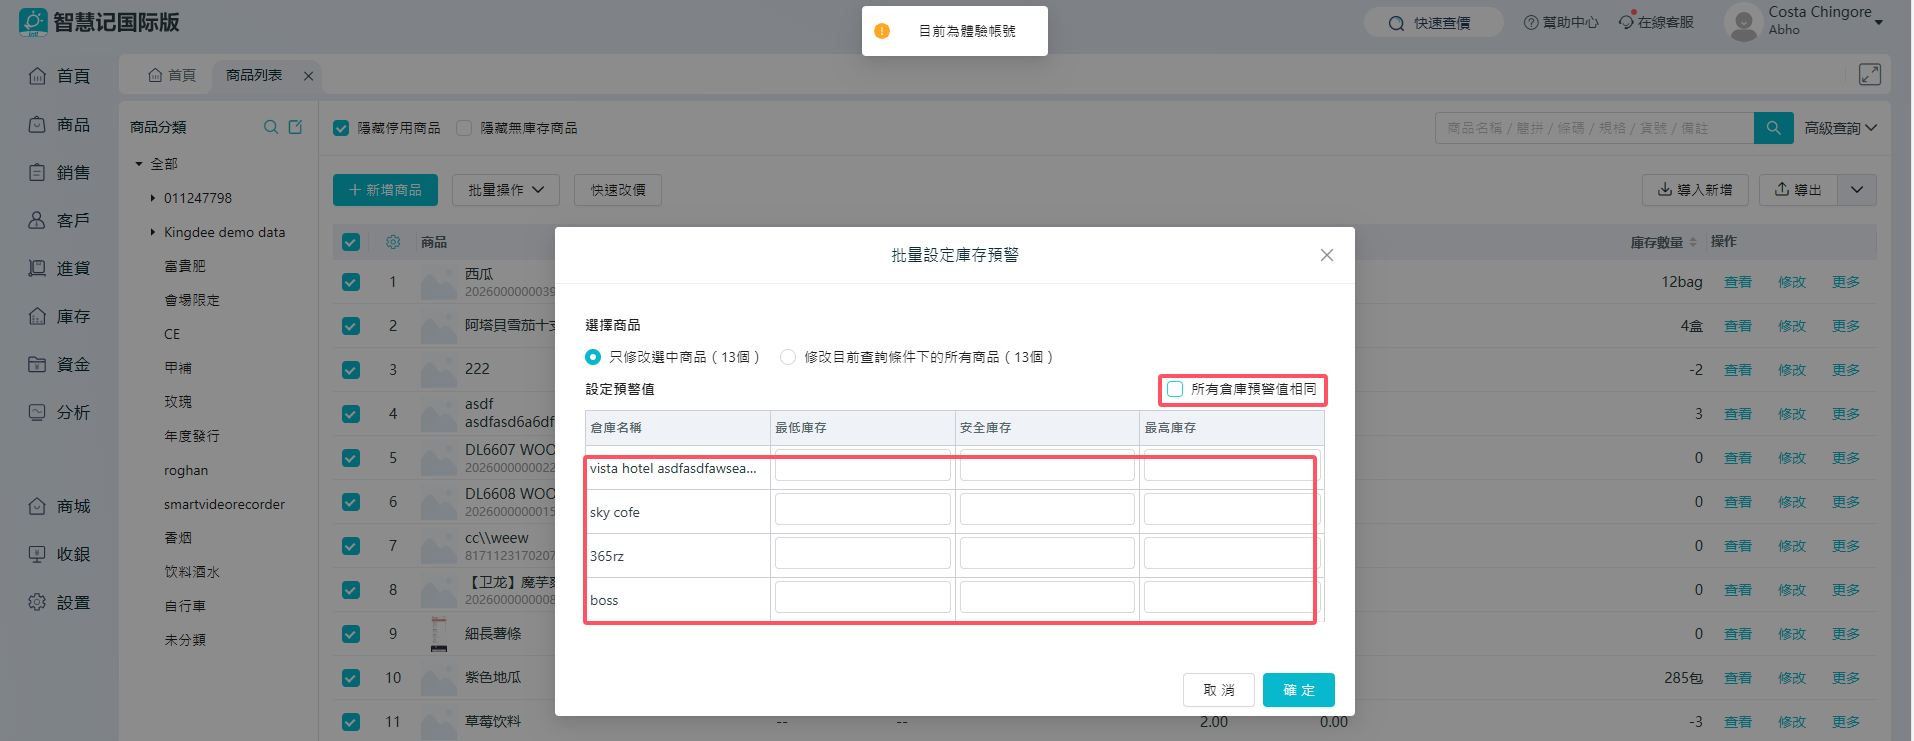The width and height of the screenshot is (1914, 741).
Task: Click the column settings gear in table header
Action: tap(393, 242)
